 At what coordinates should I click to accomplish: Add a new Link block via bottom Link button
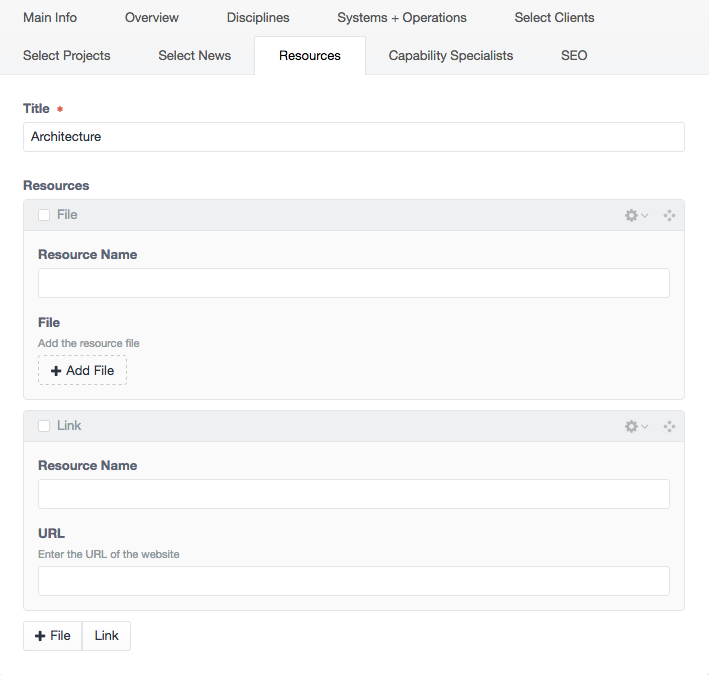pos(106,636)
